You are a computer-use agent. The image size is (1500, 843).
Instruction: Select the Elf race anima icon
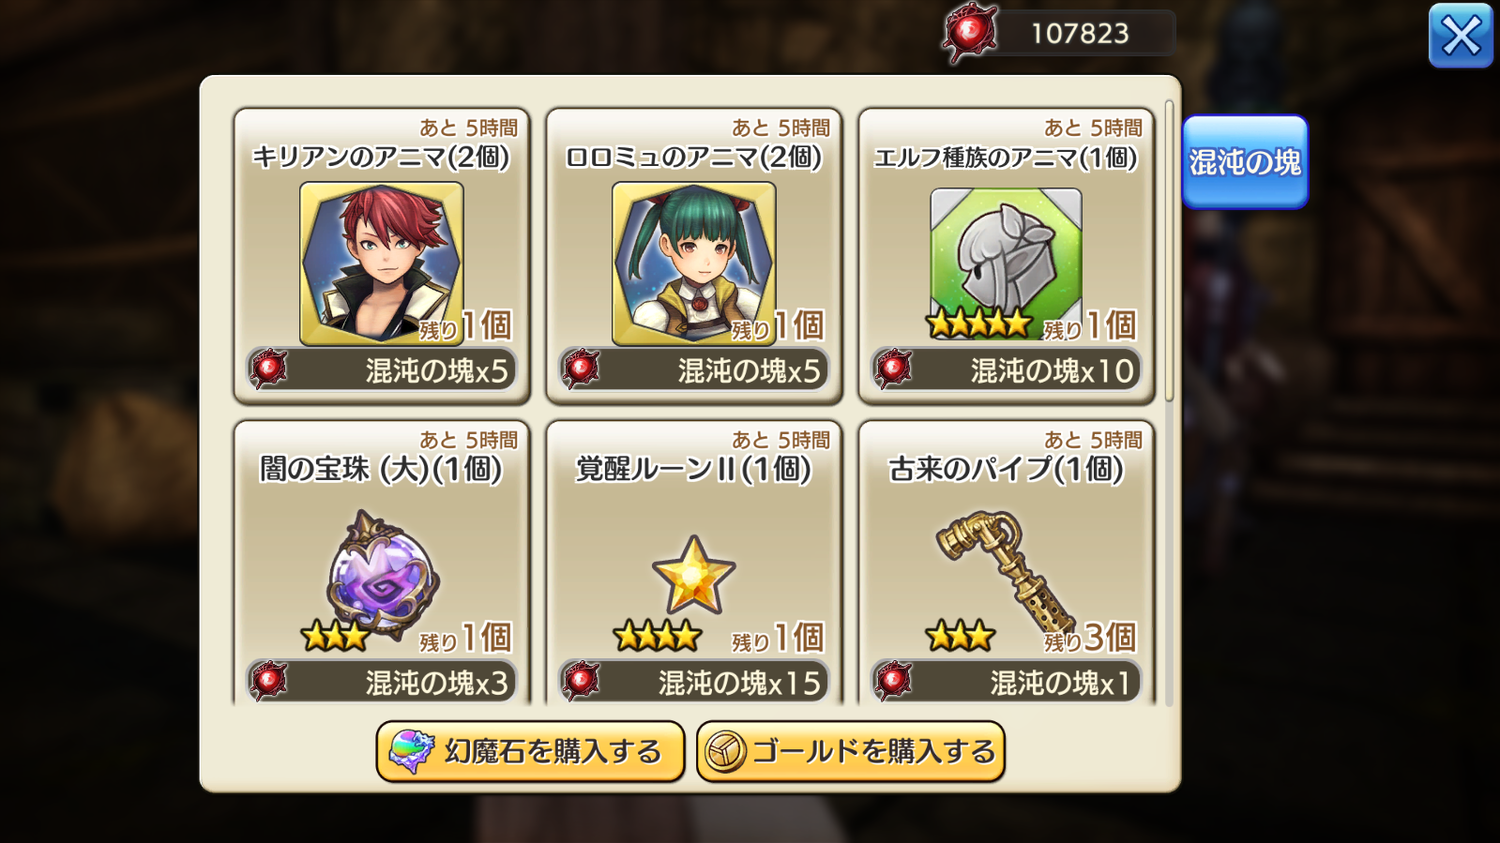[1006, 256]
